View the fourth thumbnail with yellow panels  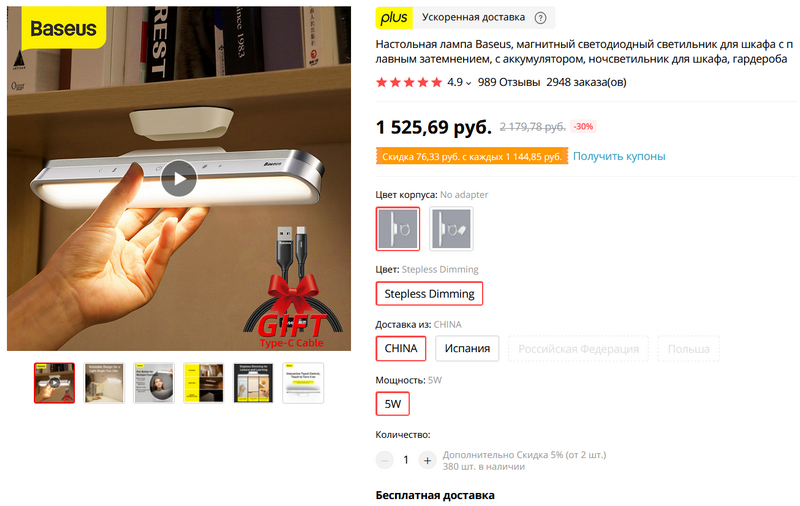click(204, 383)
